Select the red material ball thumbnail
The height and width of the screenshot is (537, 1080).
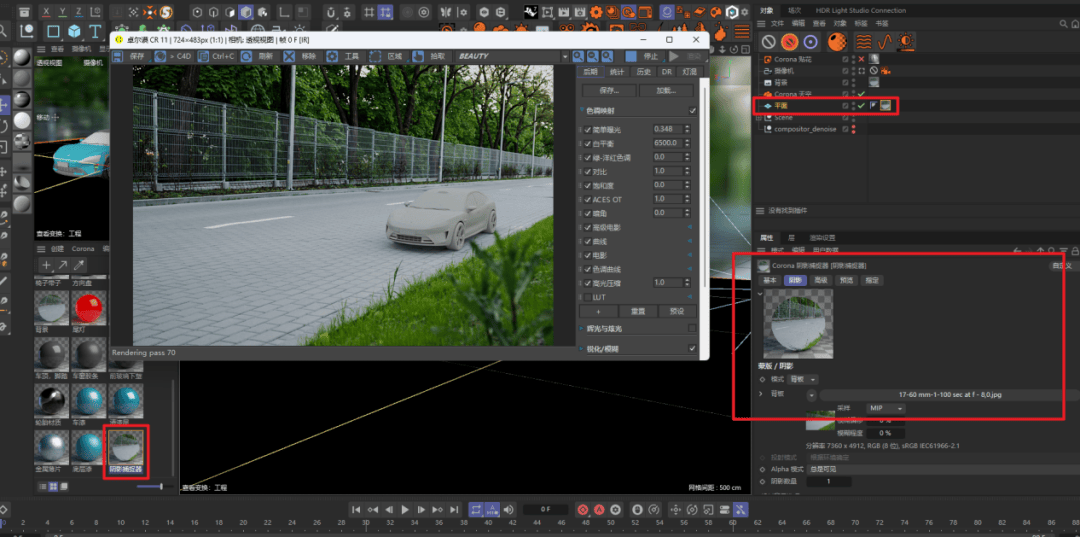coord(90,309)
